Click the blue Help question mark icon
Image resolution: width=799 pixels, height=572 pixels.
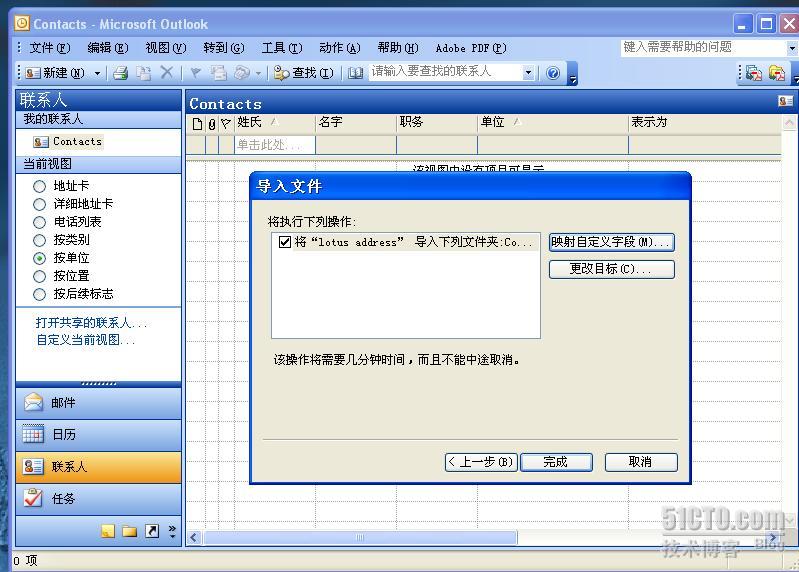tap(553, 73)
